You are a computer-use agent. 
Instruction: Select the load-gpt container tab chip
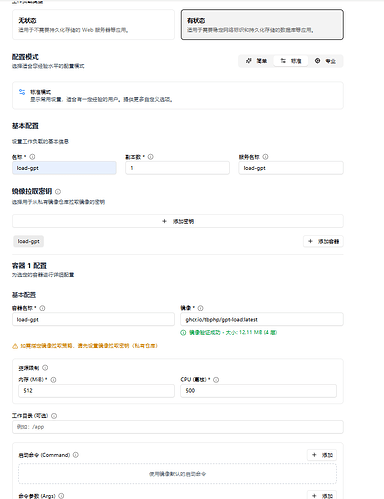[29, 241]
